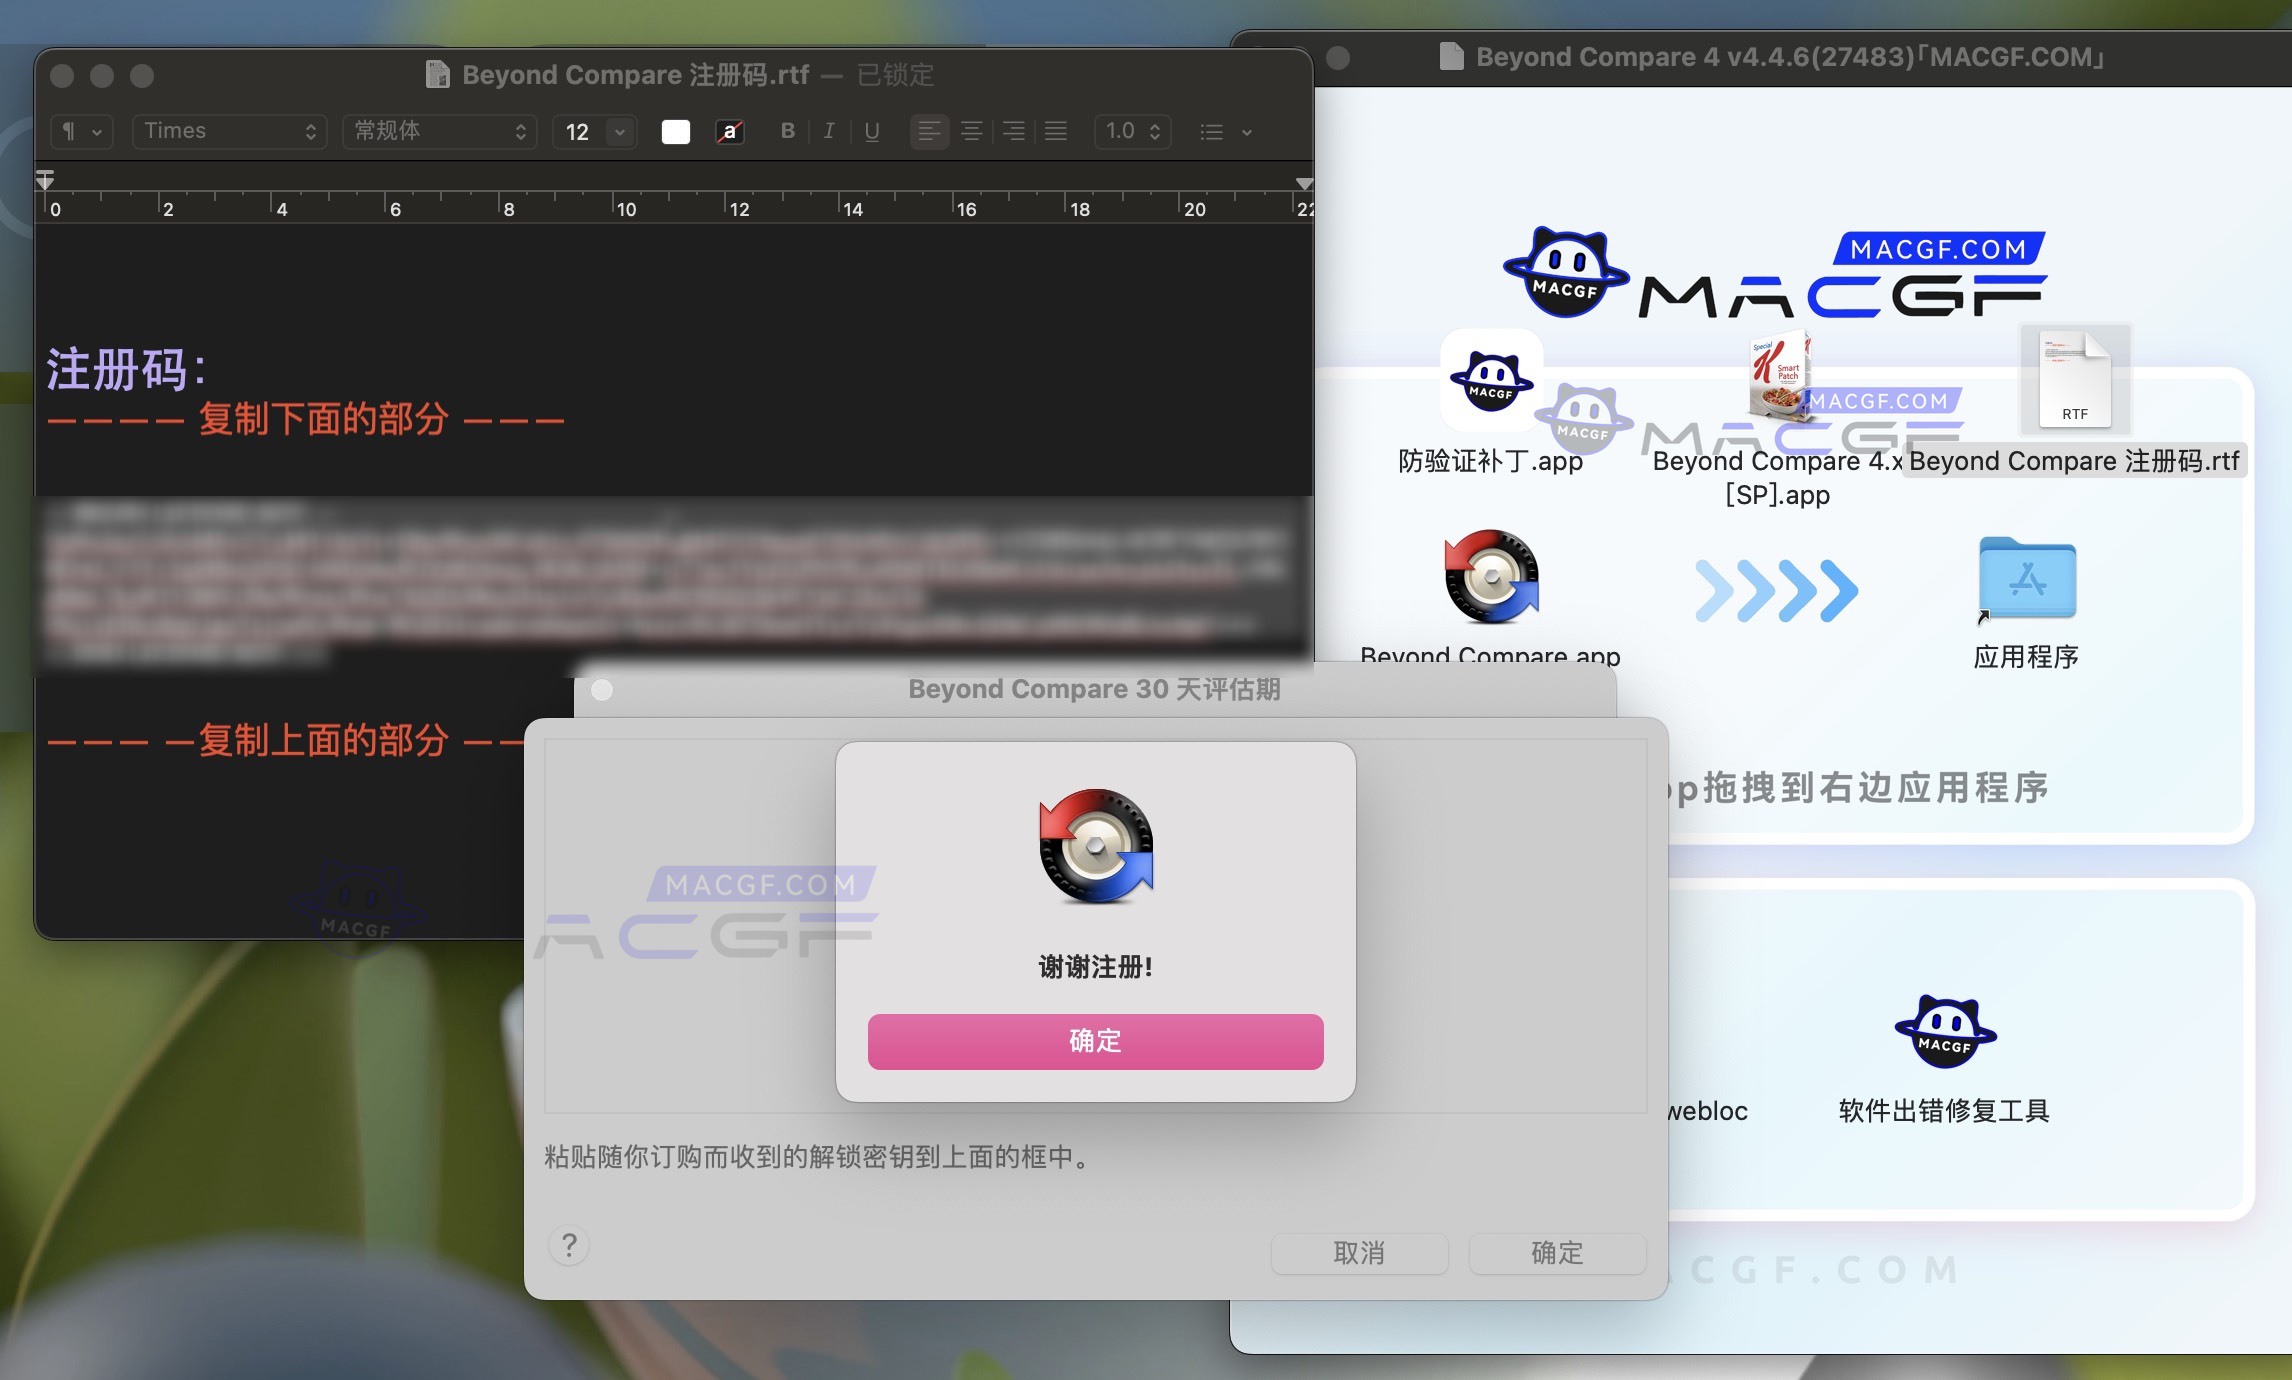Click the help question mark button

569,1247
